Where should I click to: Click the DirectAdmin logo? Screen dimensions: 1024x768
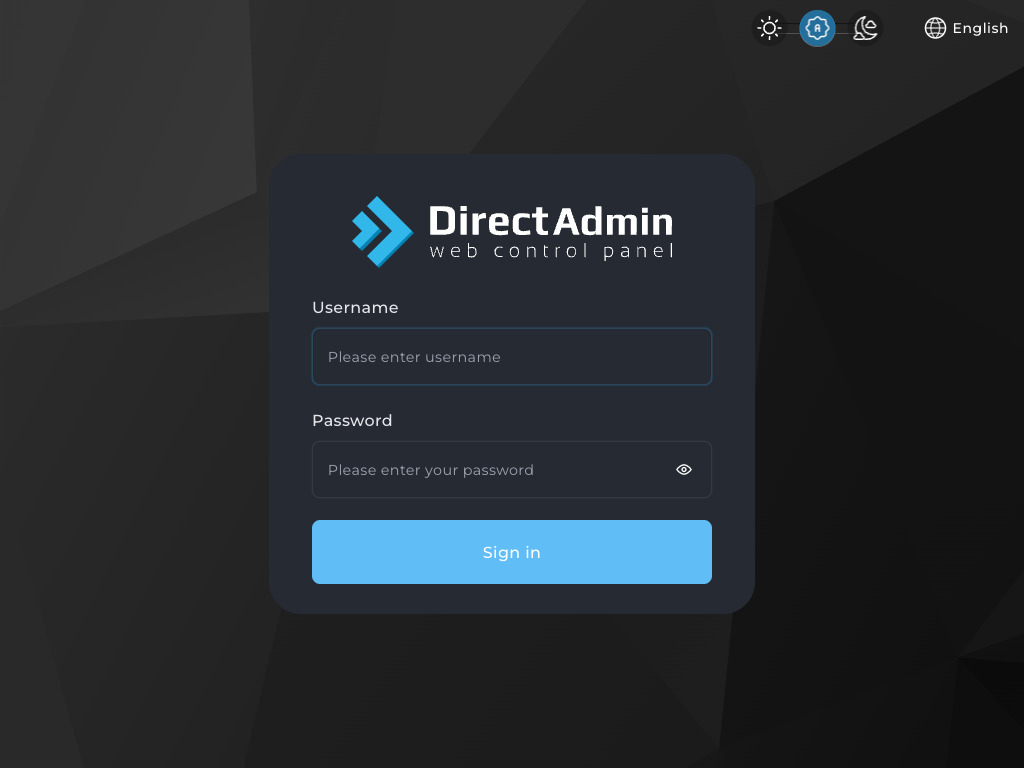[x=512, y=231]
